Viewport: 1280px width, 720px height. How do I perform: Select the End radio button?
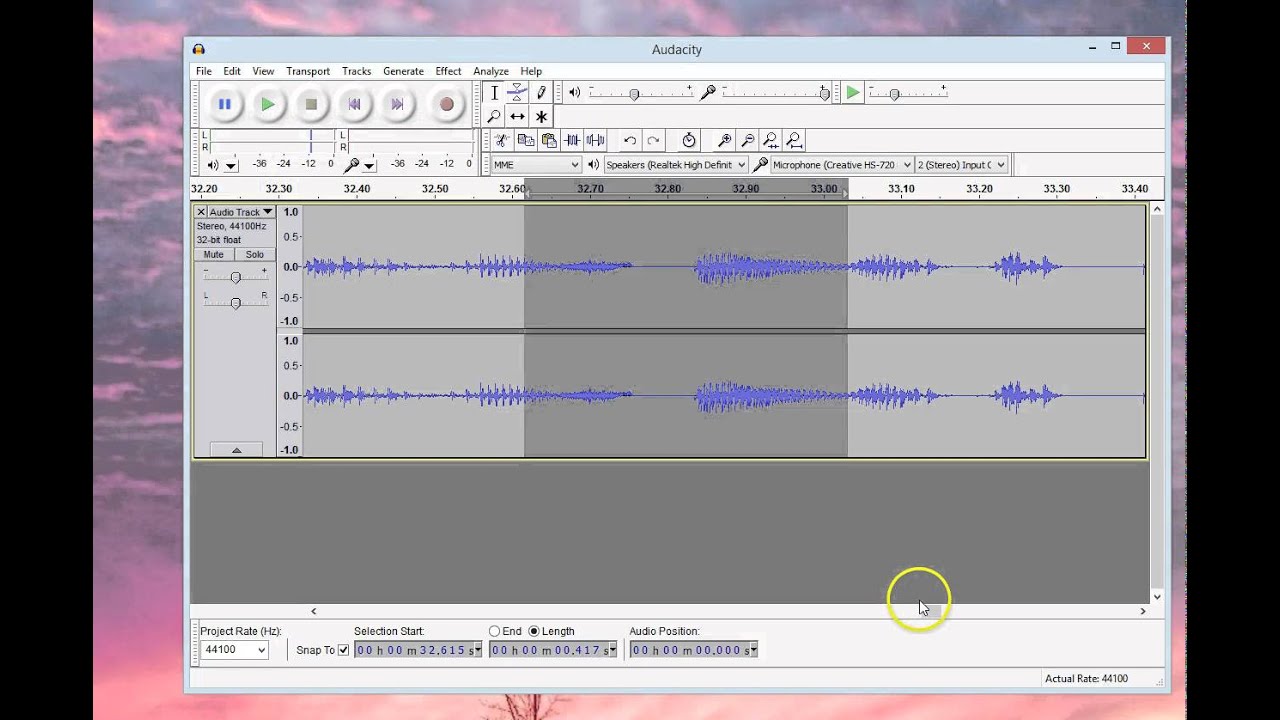[x=494, y=631]
